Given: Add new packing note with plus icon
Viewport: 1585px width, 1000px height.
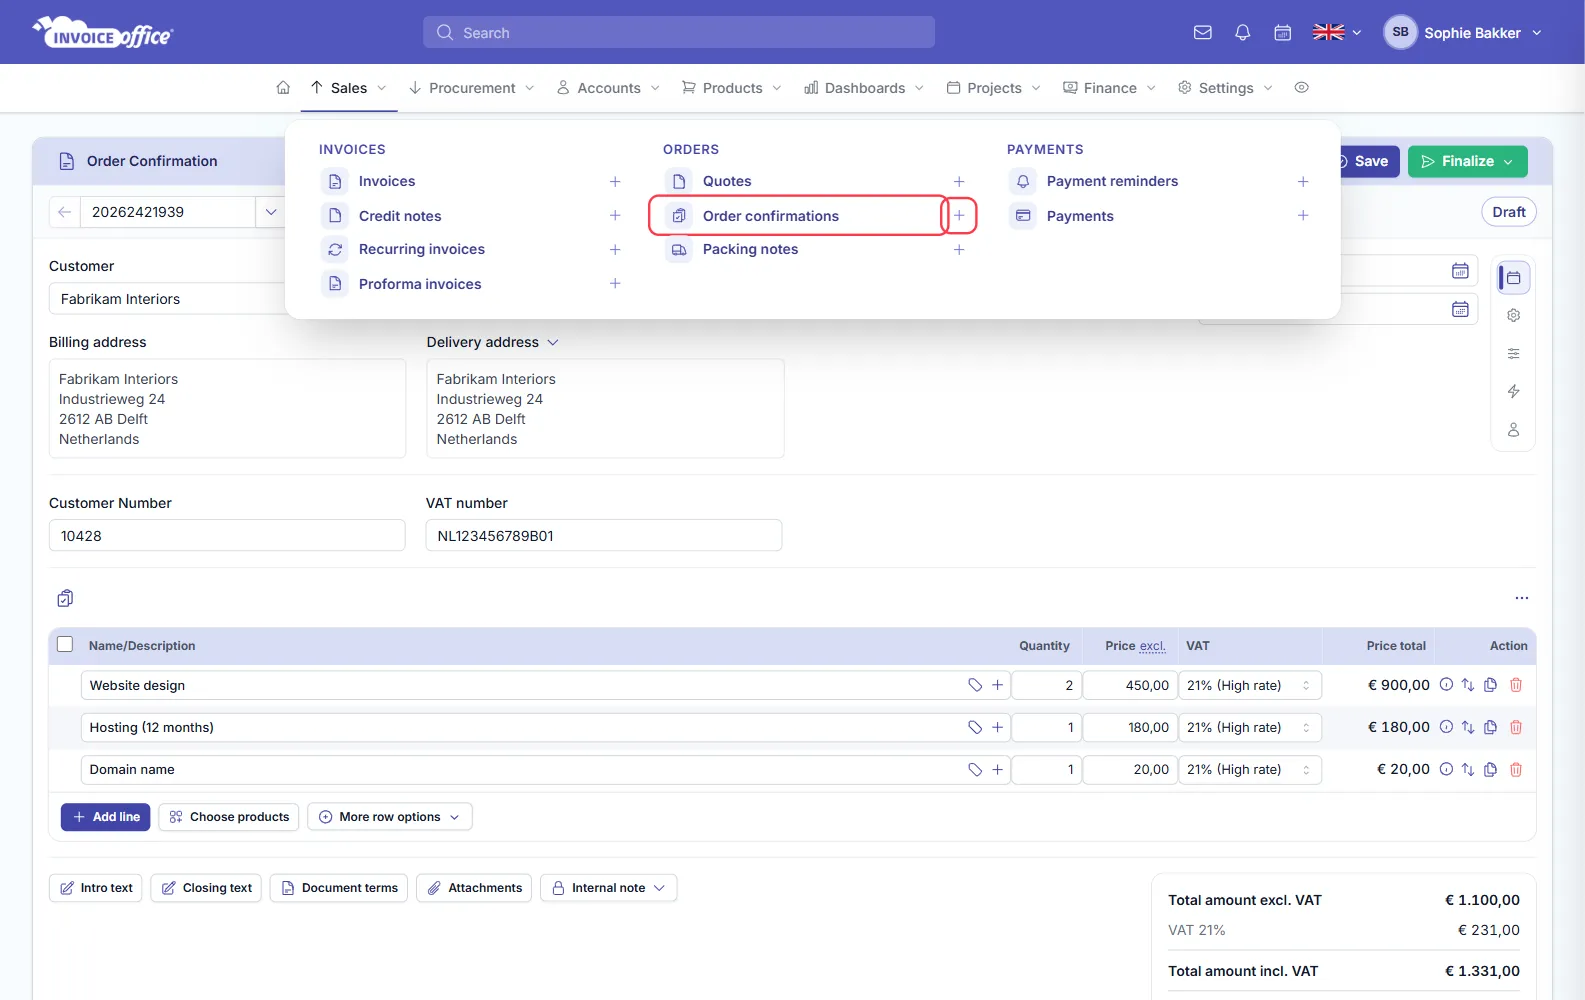Looking at the screenshot, I should coord(959,250).
